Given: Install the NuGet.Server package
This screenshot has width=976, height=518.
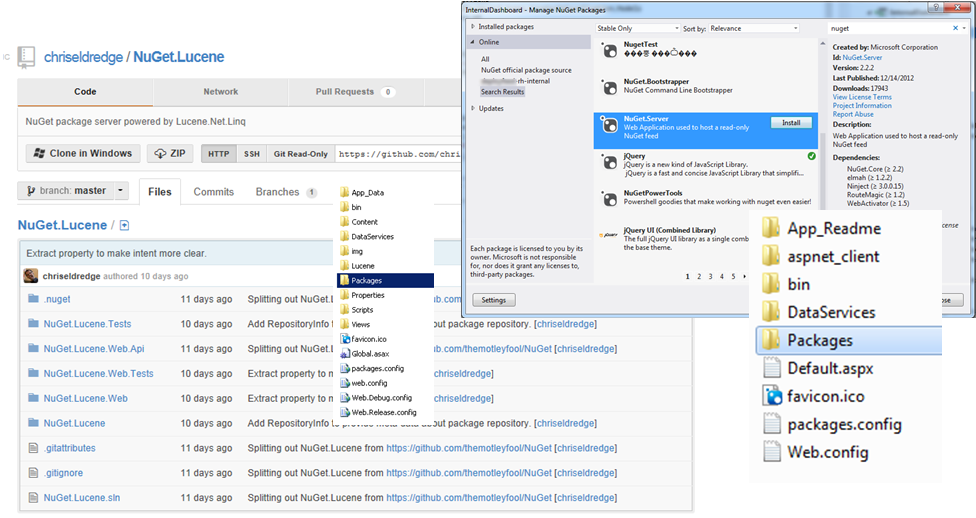Looking at the screenshot, I should [790, 123].
